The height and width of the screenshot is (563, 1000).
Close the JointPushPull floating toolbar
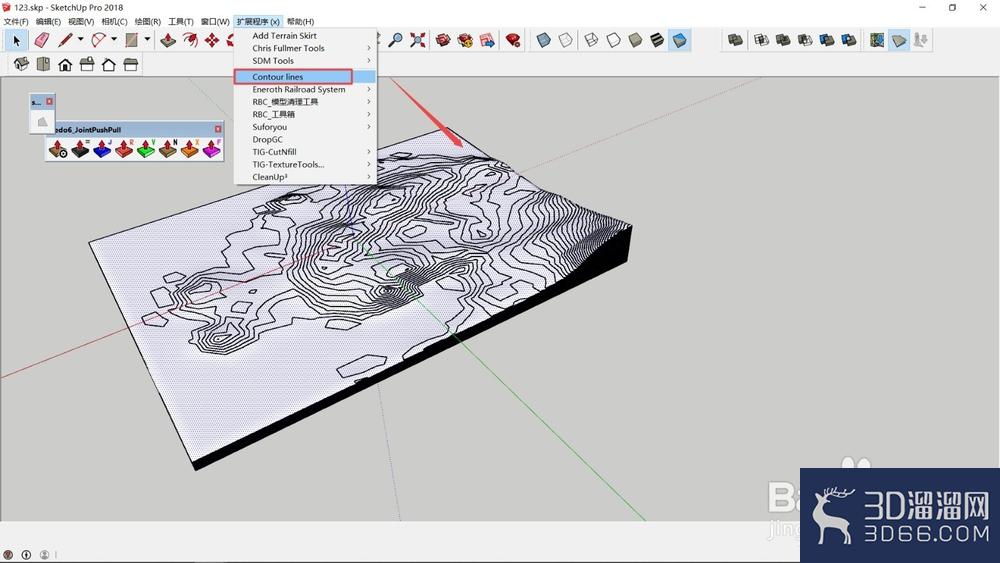218,129
